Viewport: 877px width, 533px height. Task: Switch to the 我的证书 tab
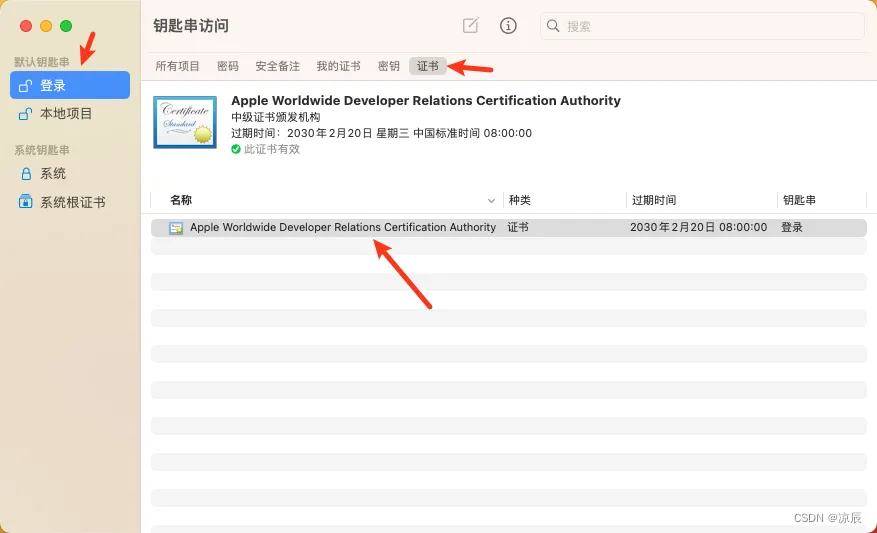pos(338,66)
